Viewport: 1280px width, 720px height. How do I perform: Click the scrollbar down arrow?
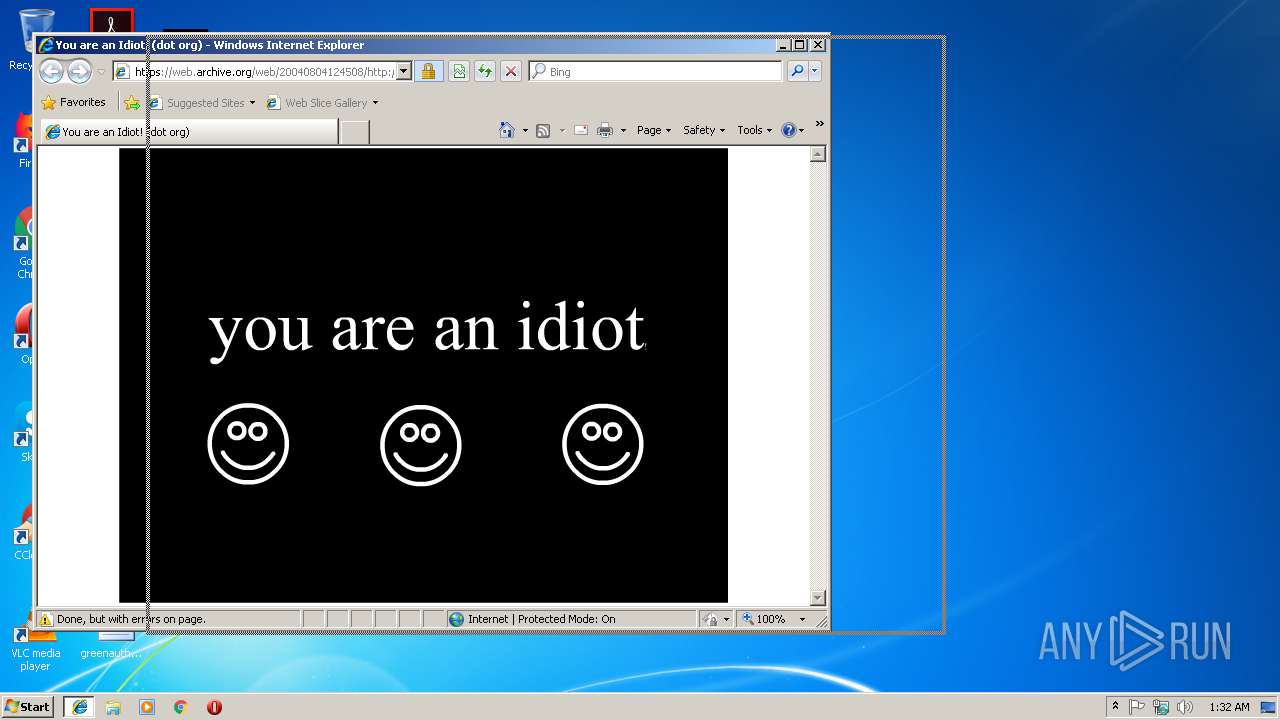coord(818,598)
